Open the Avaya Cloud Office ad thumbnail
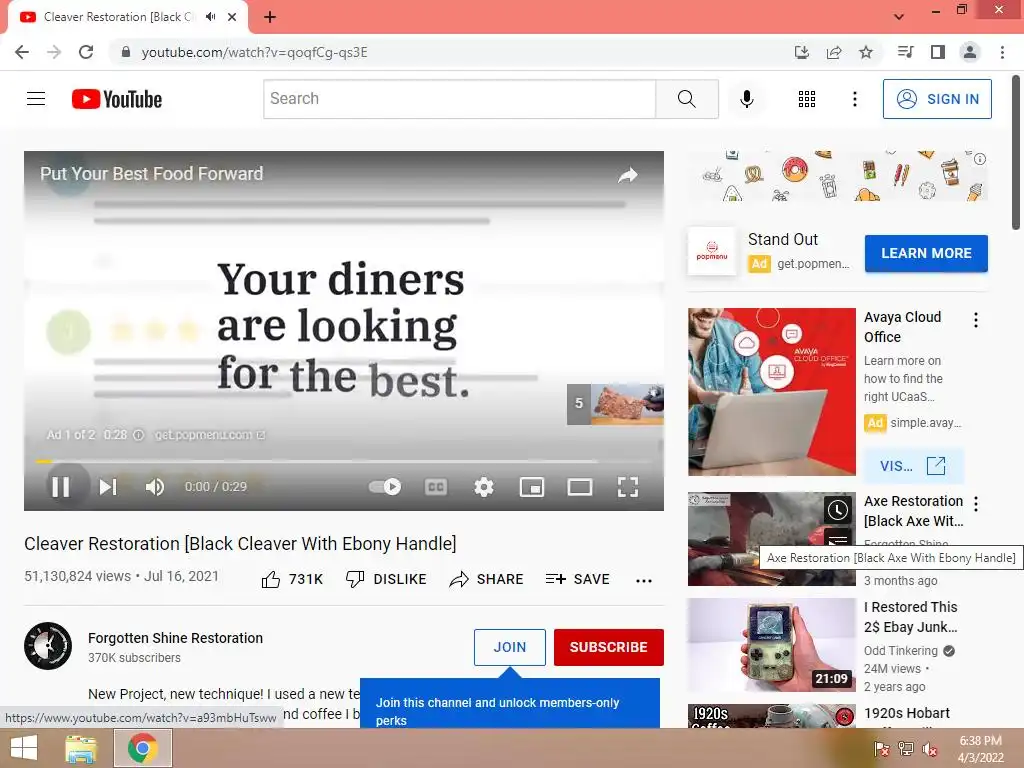The image size is (1024, 768). pyautogui.click(x=771, y=392)
